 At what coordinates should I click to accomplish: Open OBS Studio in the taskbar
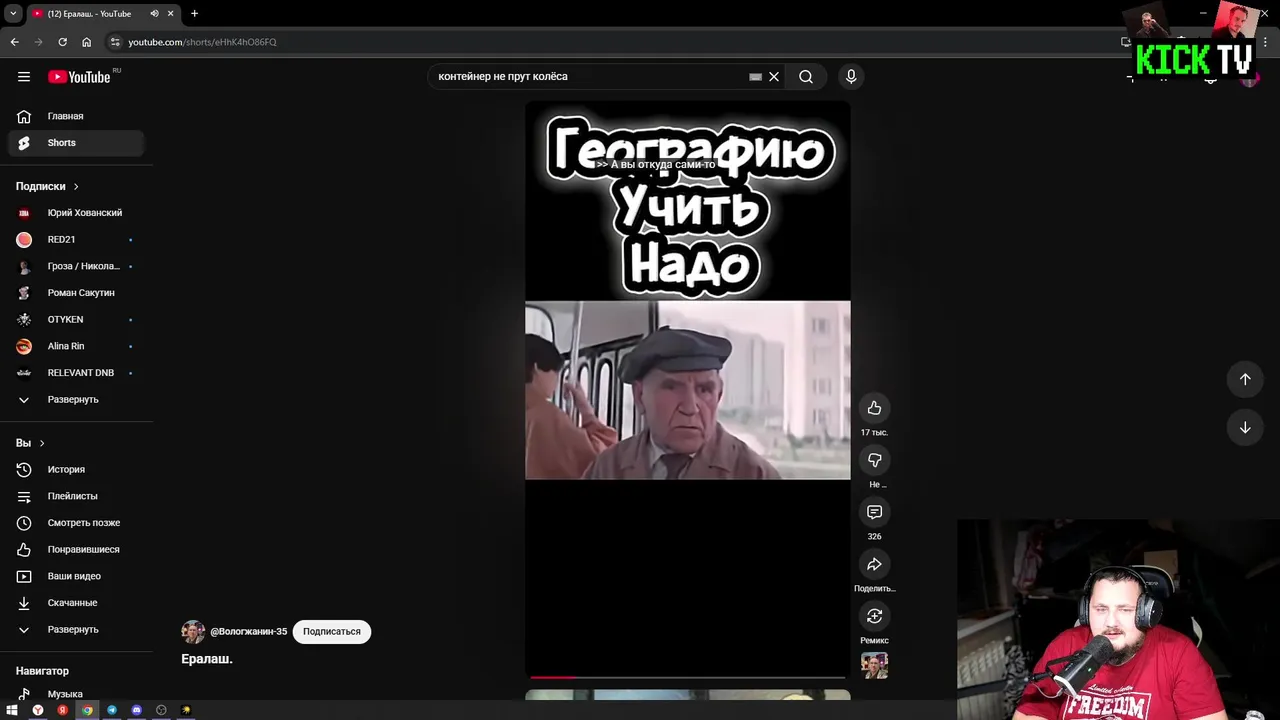(x=161, y=710)
